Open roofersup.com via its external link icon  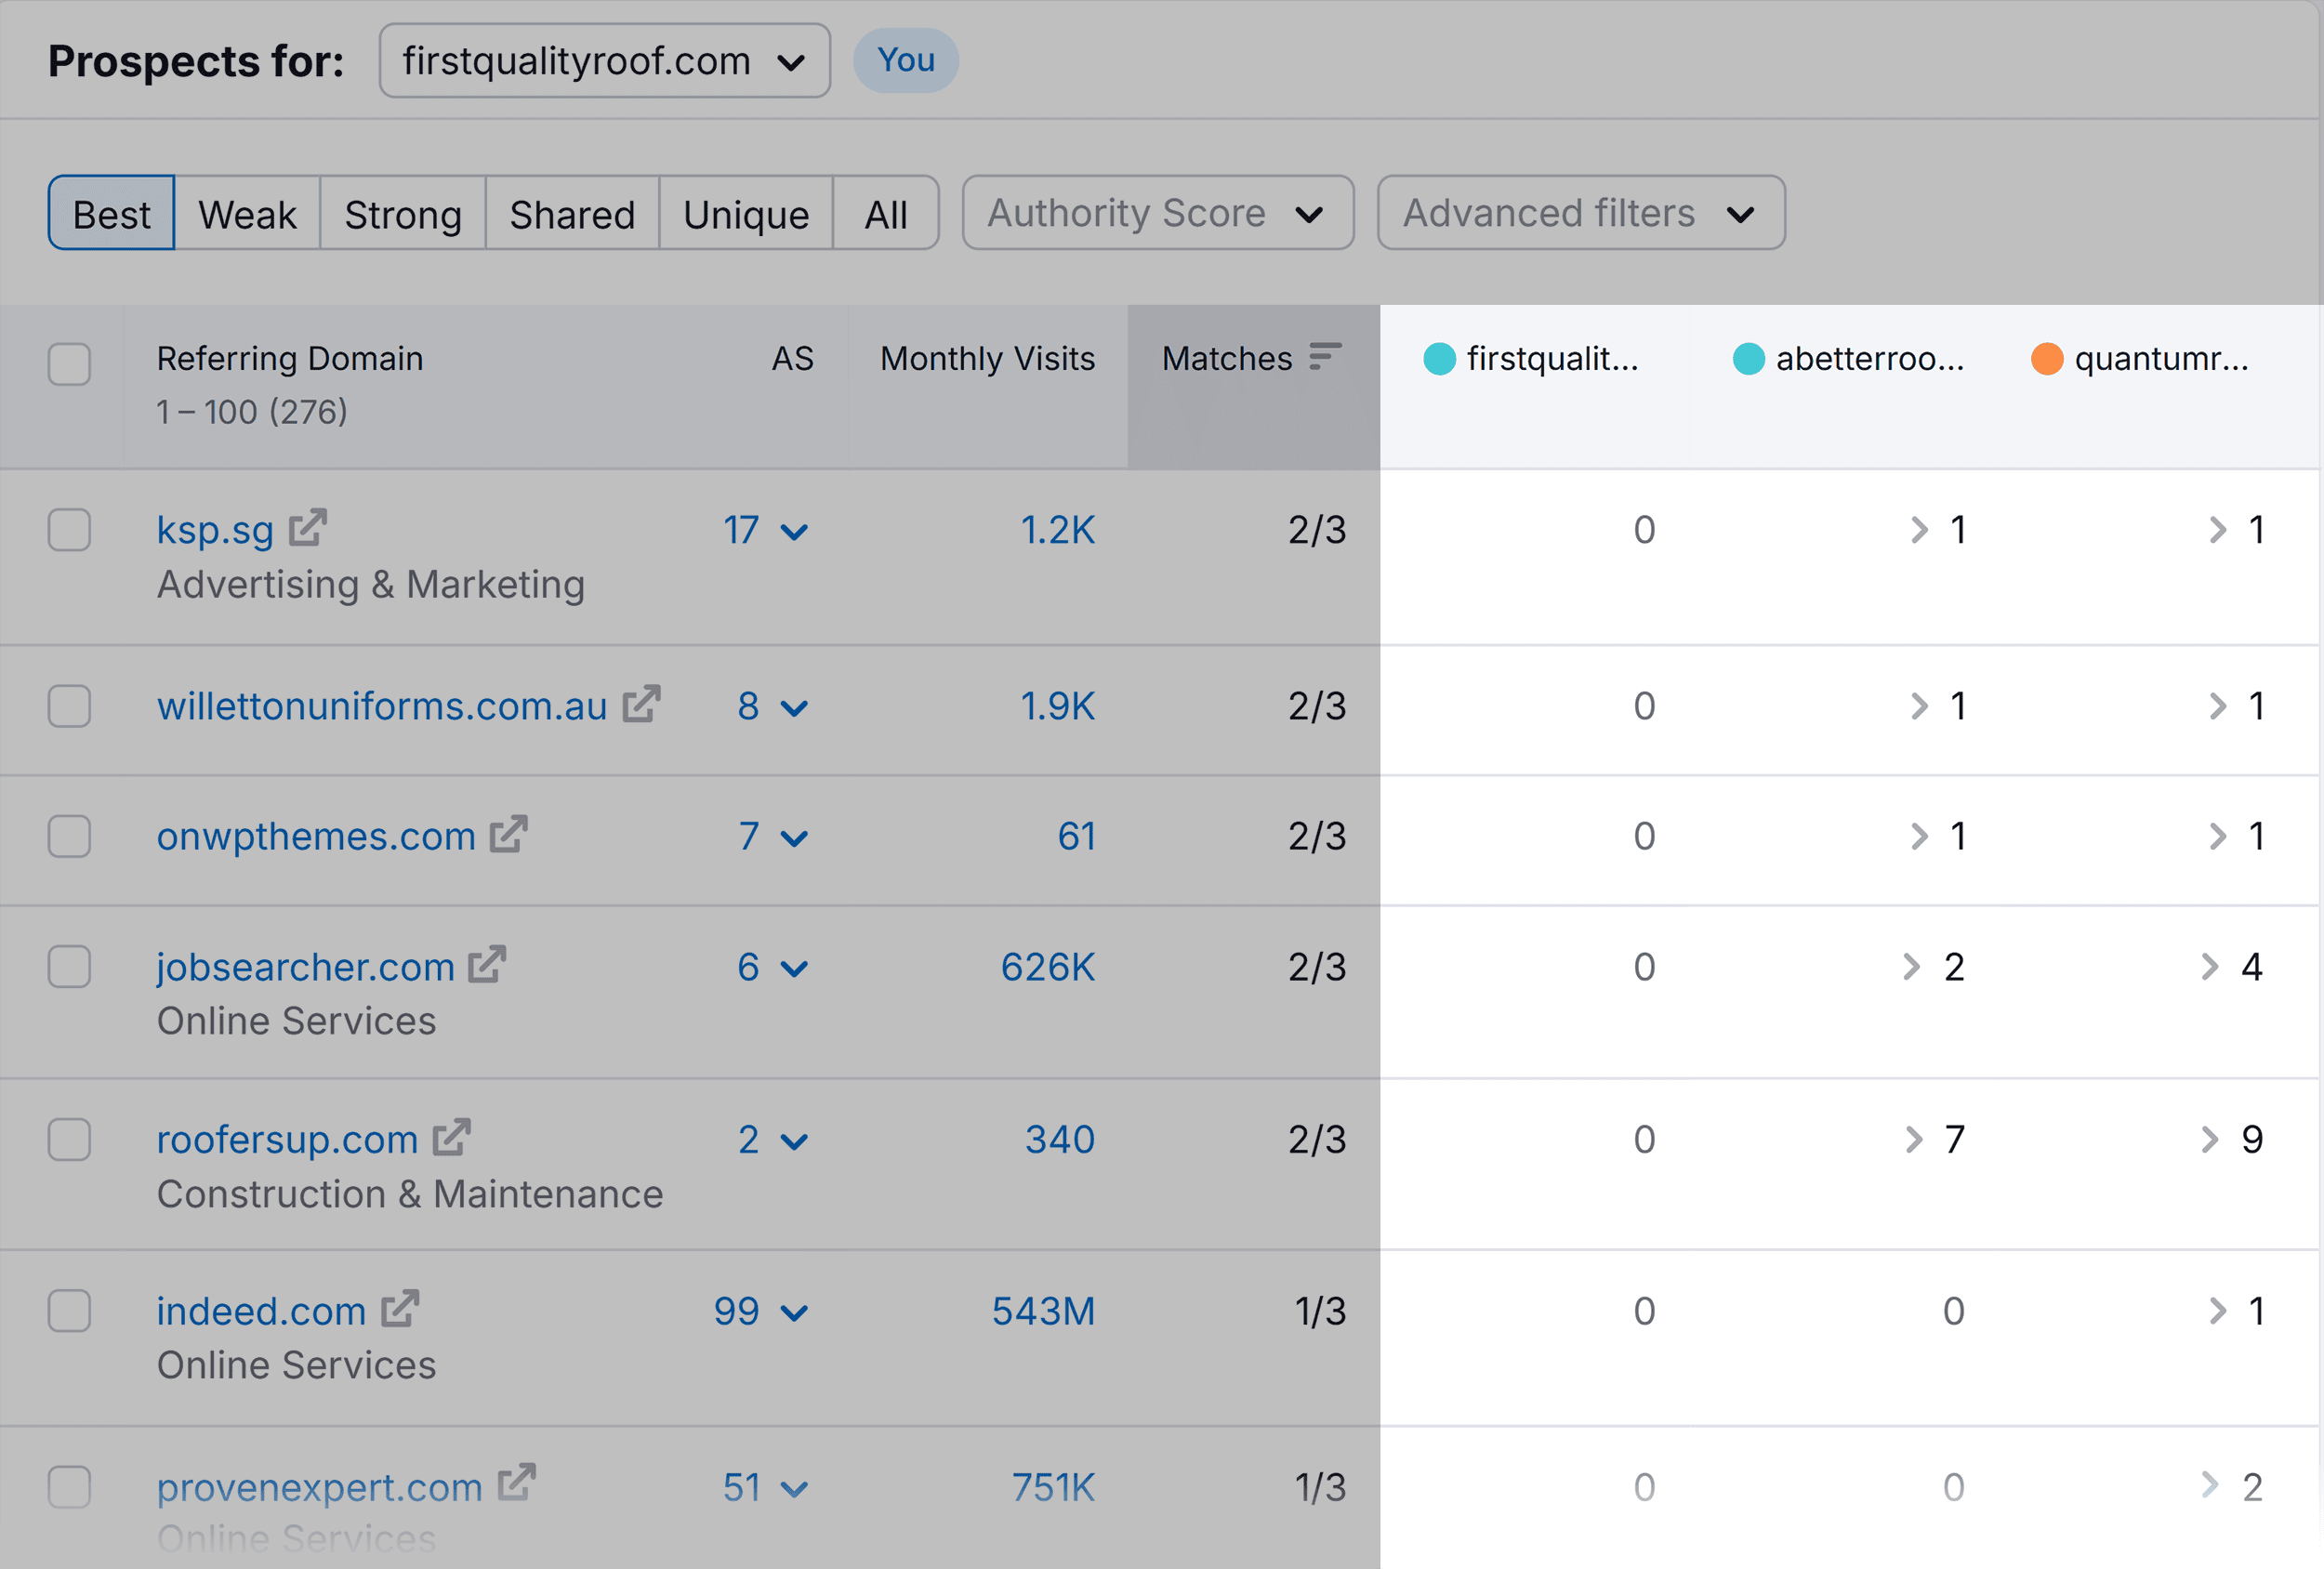pos(452,1137)
